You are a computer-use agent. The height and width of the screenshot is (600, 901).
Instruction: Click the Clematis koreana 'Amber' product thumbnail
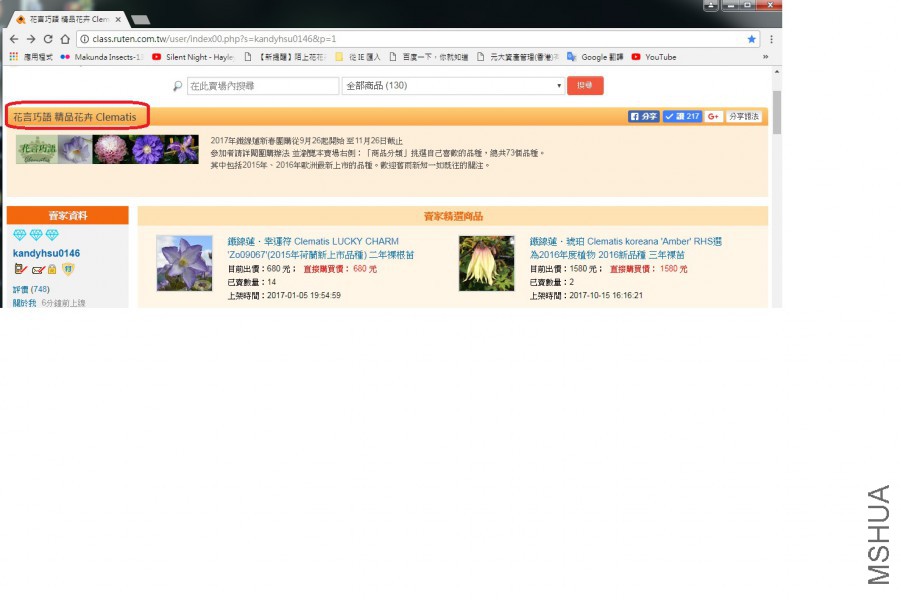pos(486,264)
